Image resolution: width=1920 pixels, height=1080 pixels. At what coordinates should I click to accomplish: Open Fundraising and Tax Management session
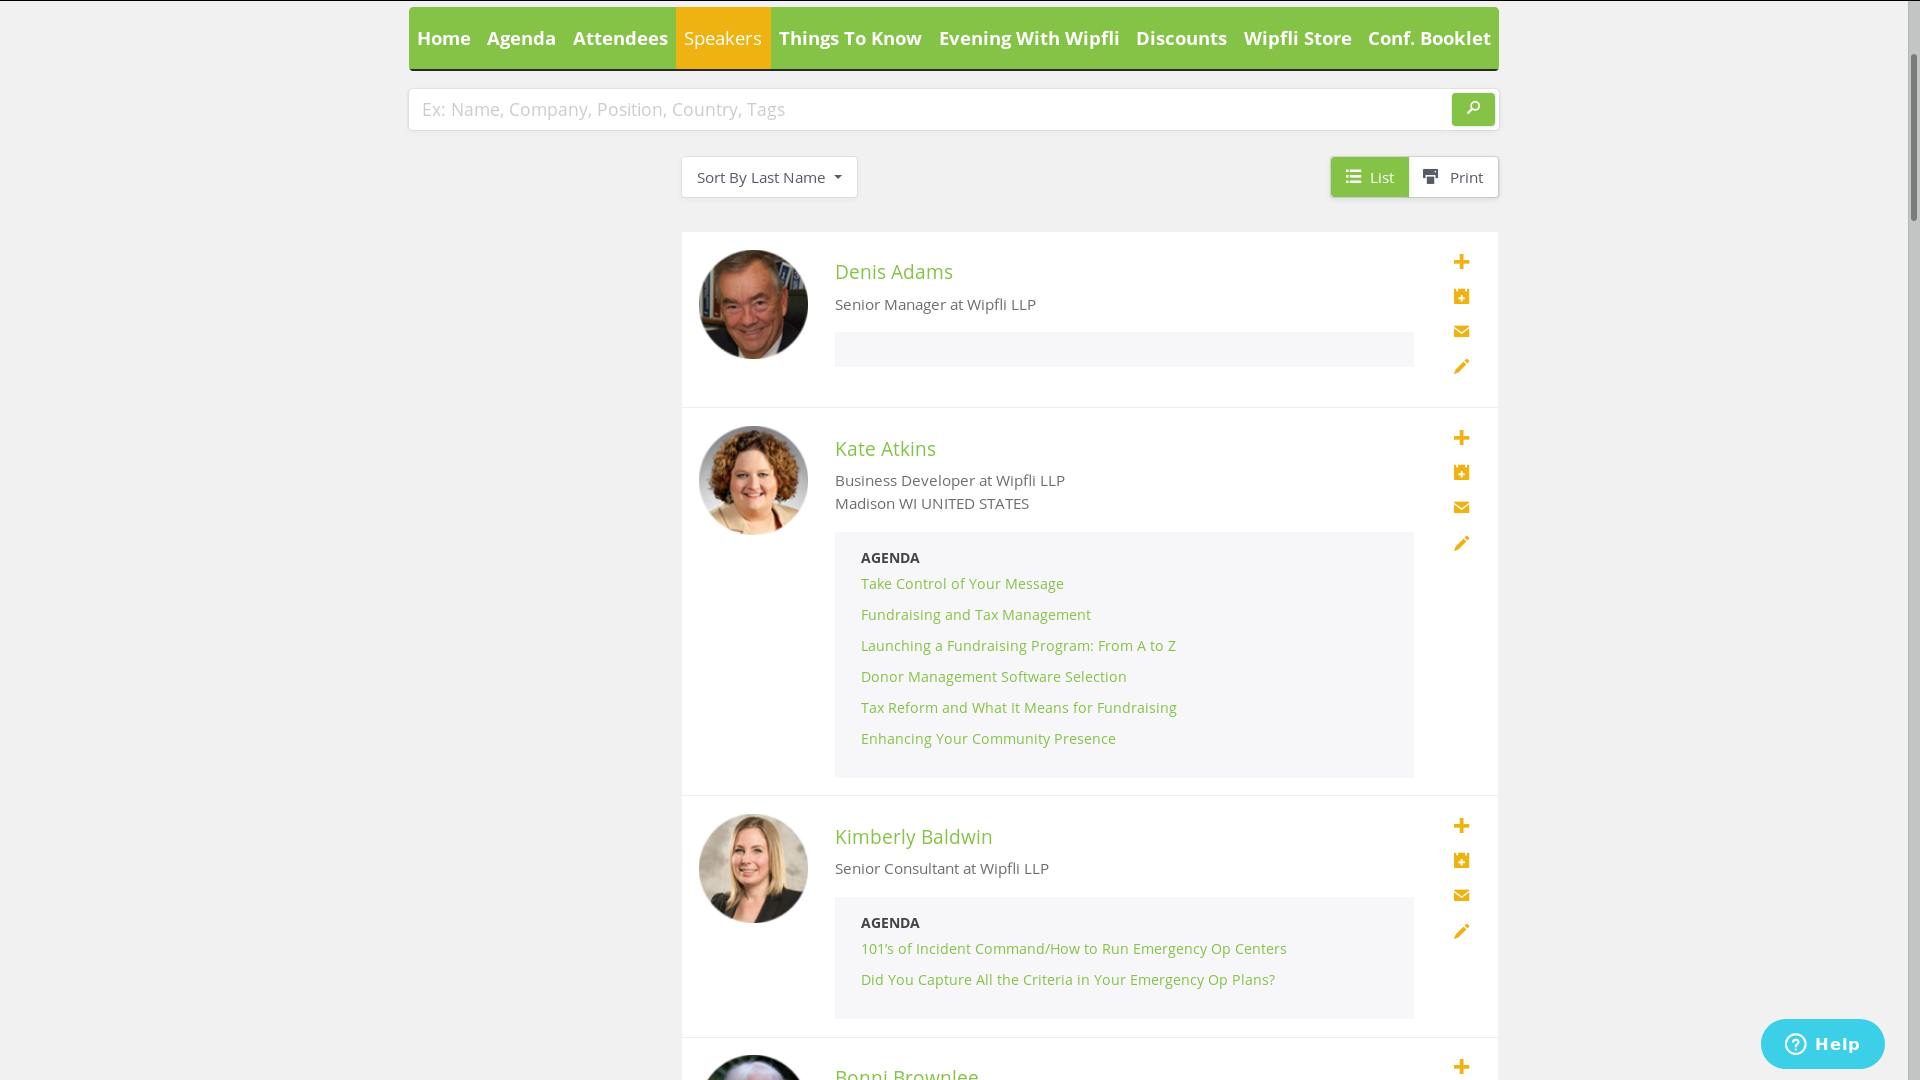(x=976, y=615)
